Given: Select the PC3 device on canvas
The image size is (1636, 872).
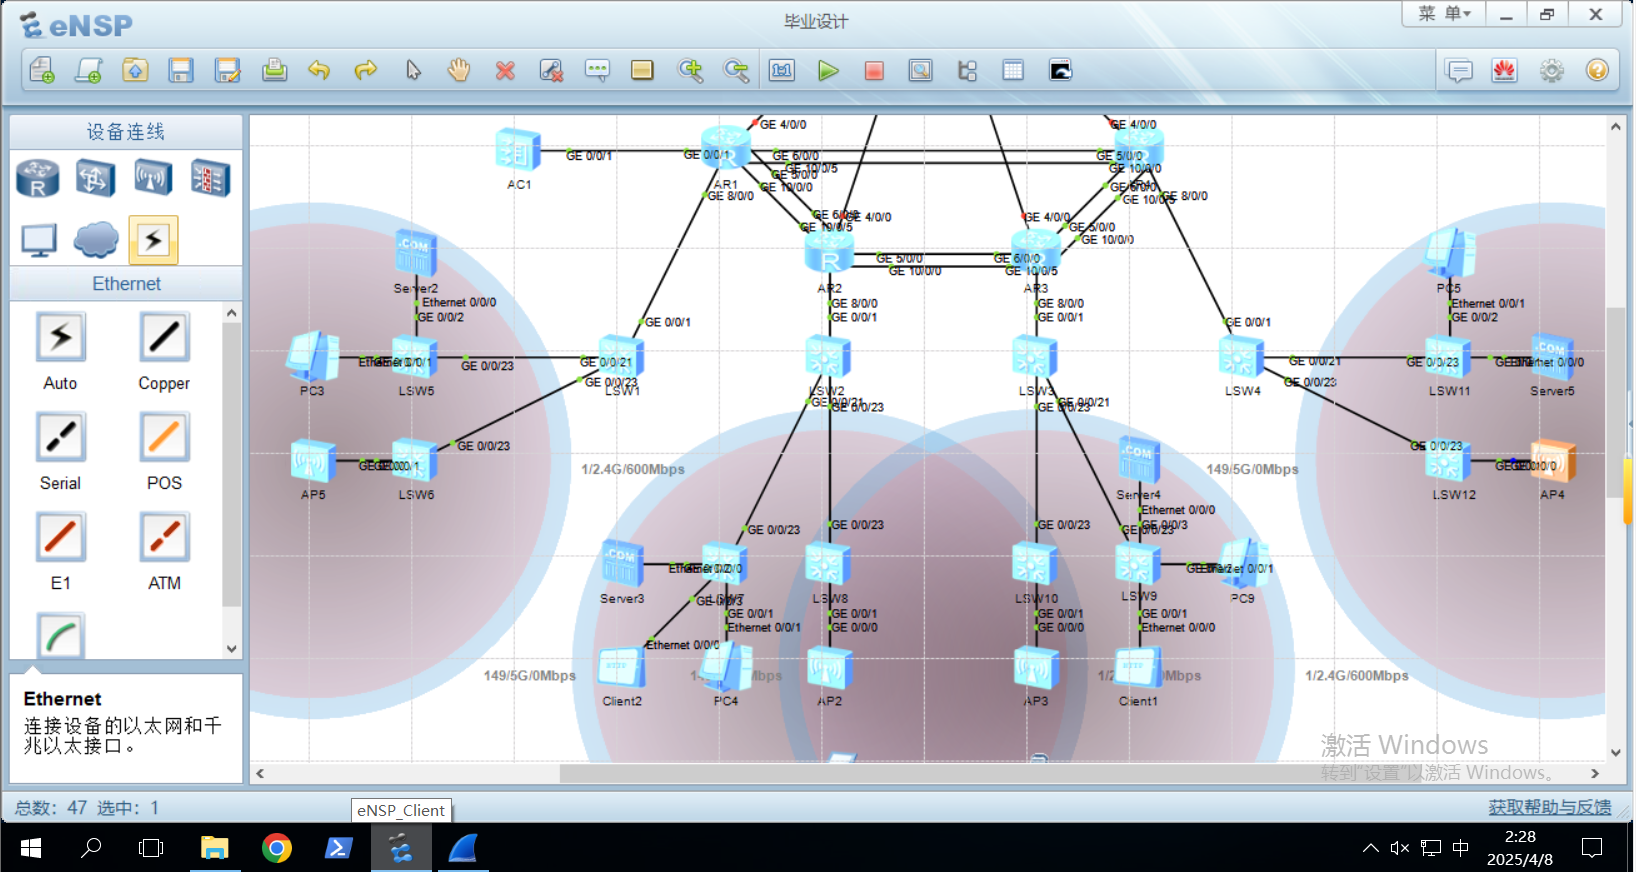Looking at the screenshot, I should pos(312,357).
